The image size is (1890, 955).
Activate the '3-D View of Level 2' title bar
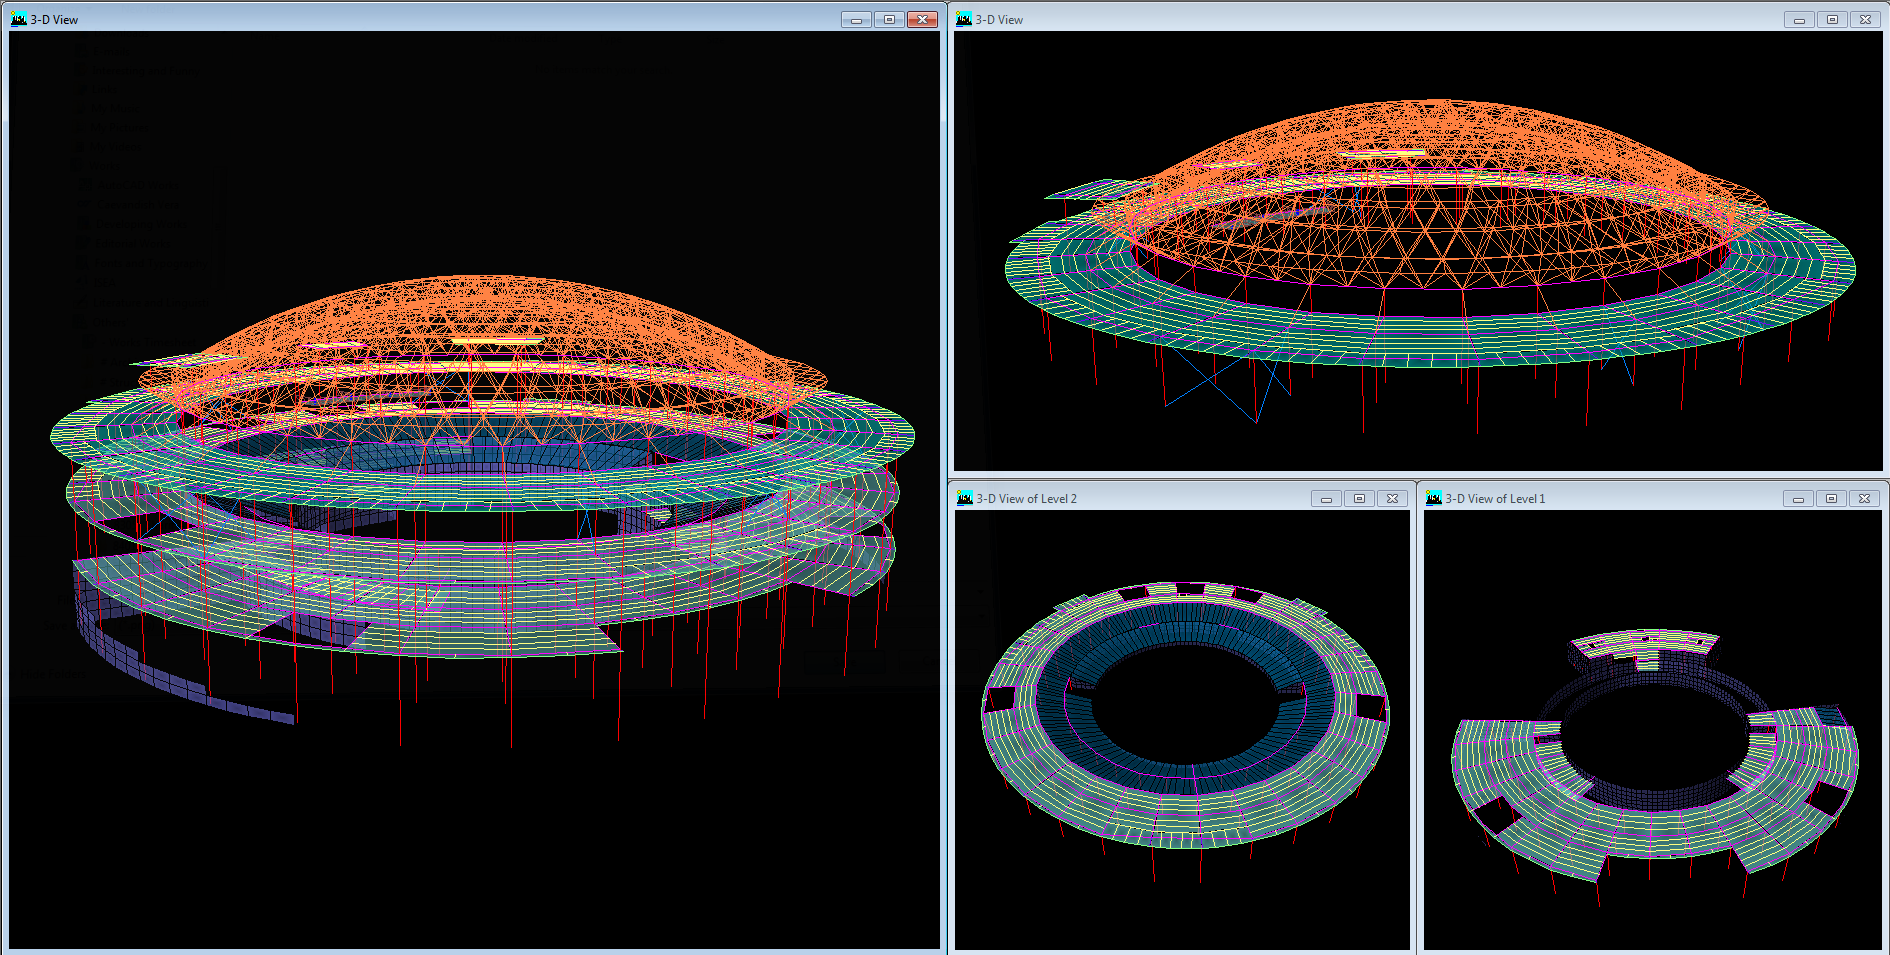click(1180, 498)
